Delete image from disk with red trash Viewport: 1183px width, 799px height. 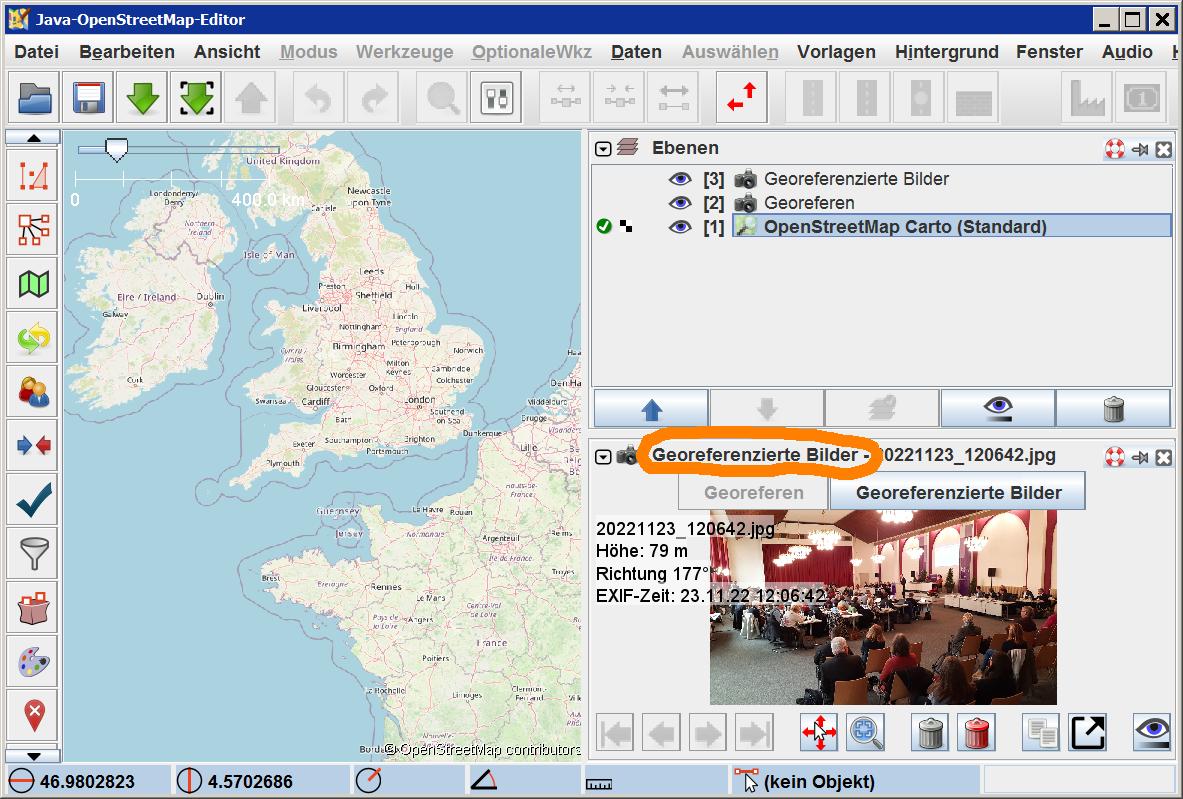(x=975, y=734)
